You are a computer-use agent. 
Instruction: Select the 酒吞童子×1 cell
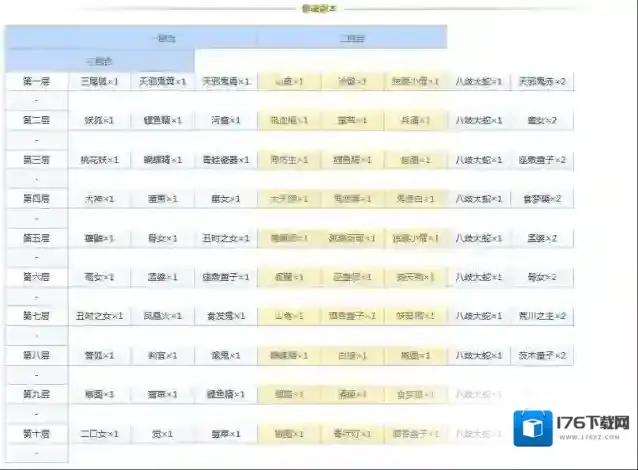(352, 316)
